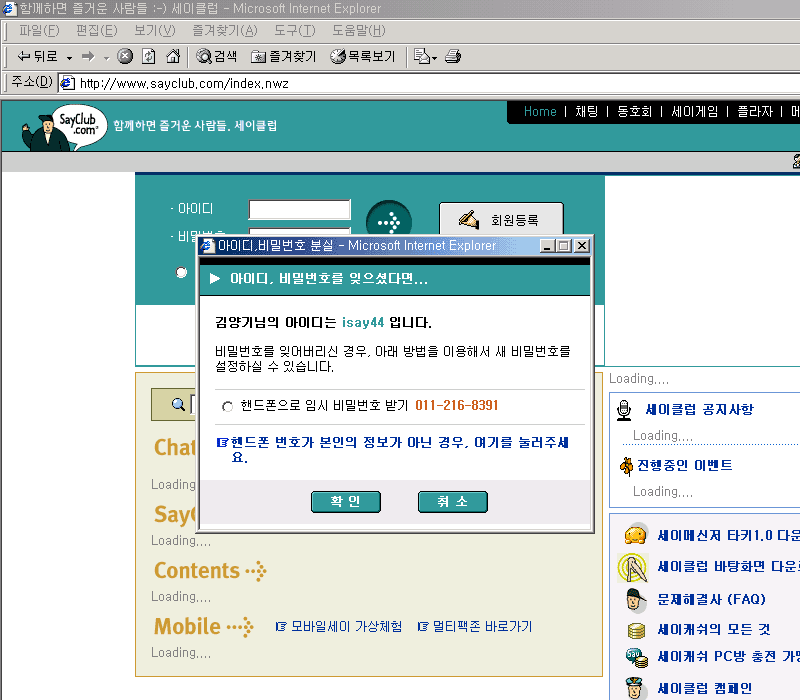Open 세이캐쉬 PC방 충전 link

point(728,656)
